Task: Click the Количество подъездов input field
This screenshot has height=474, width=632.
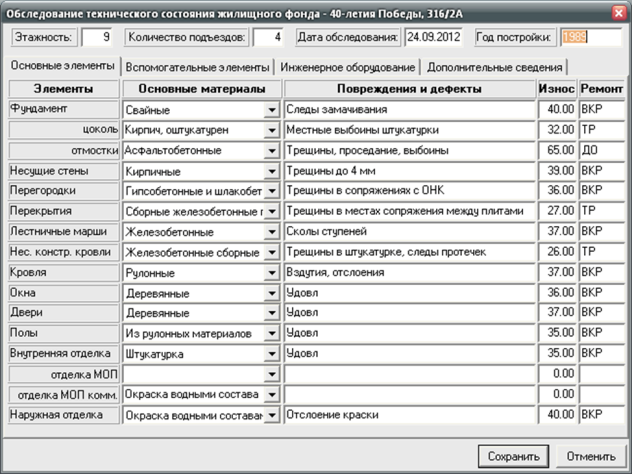Action: click(268, 37)
